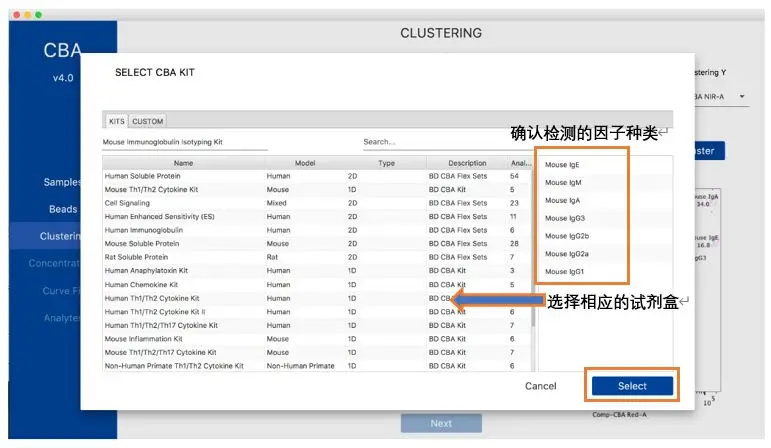This screenshot has width=771, height=448.
Task: Click the Next button below dialog
Action: 441,423
